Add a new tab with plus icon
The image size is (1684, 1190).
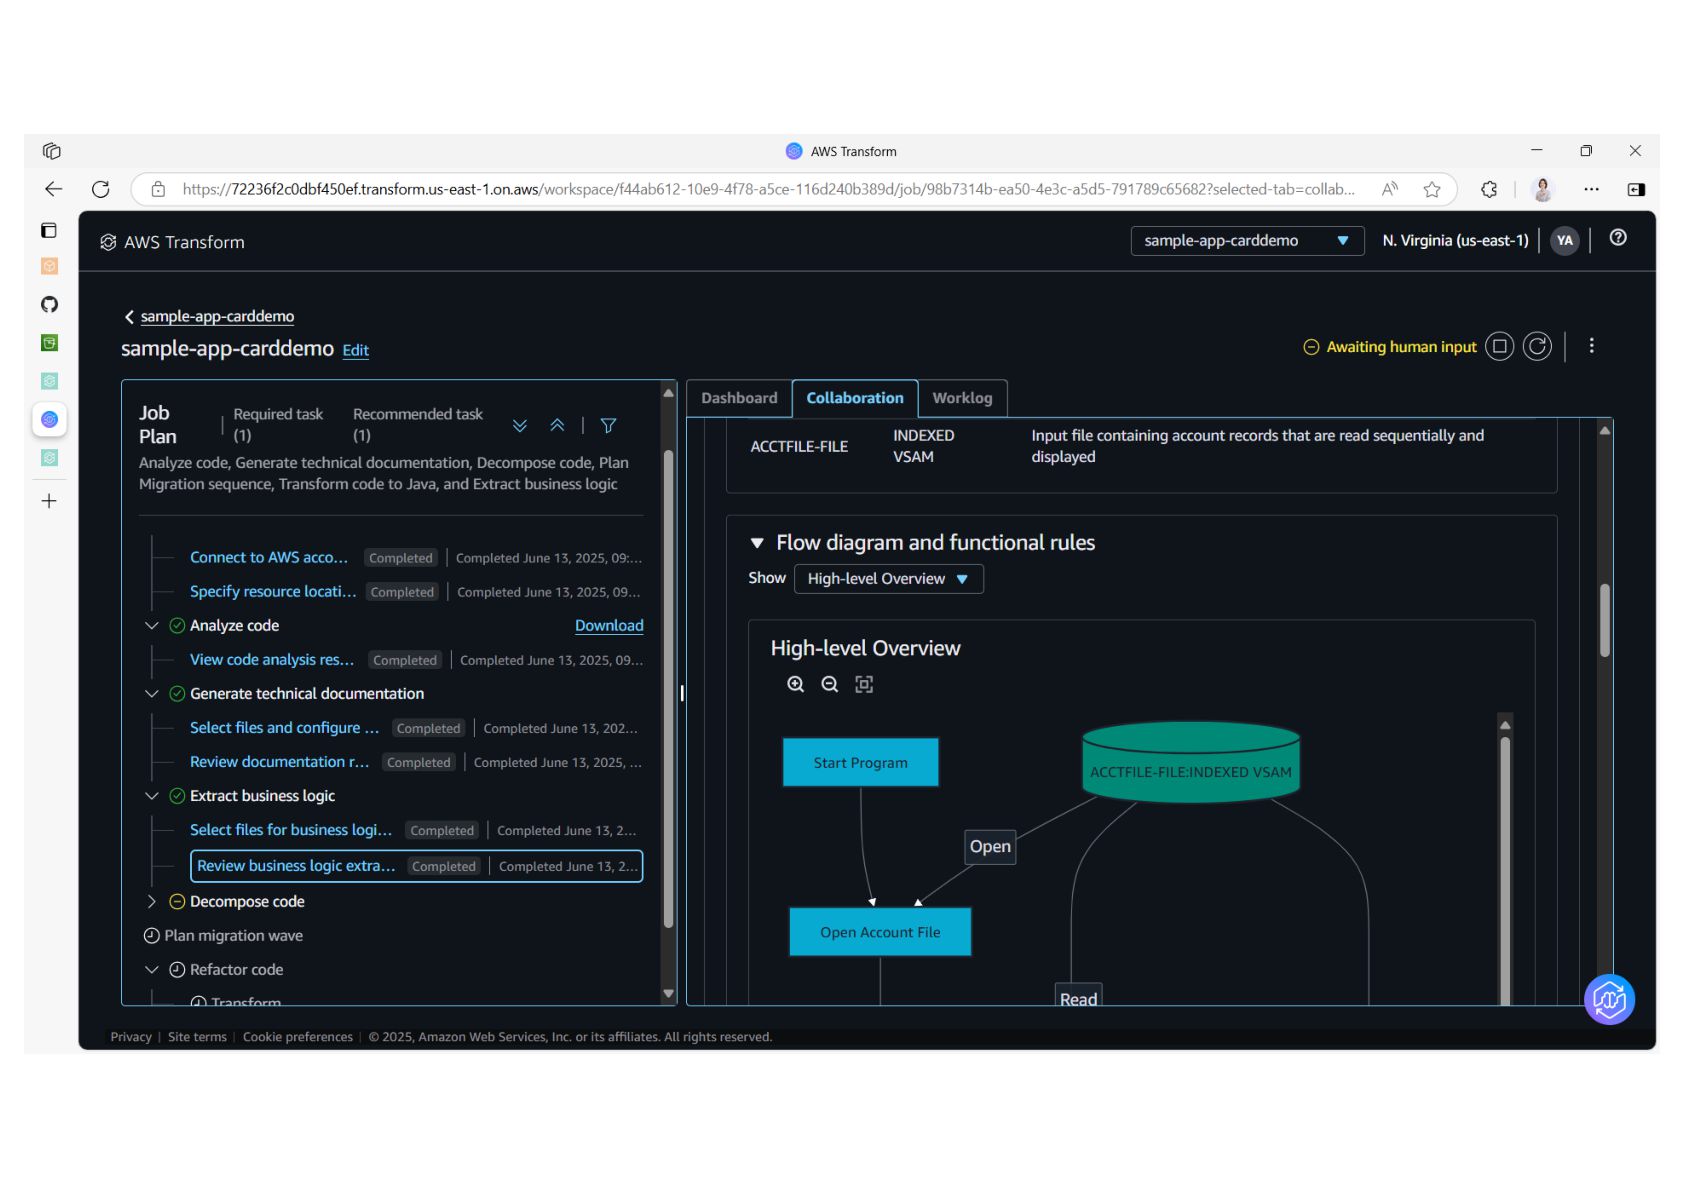click(x=49, y=501)
